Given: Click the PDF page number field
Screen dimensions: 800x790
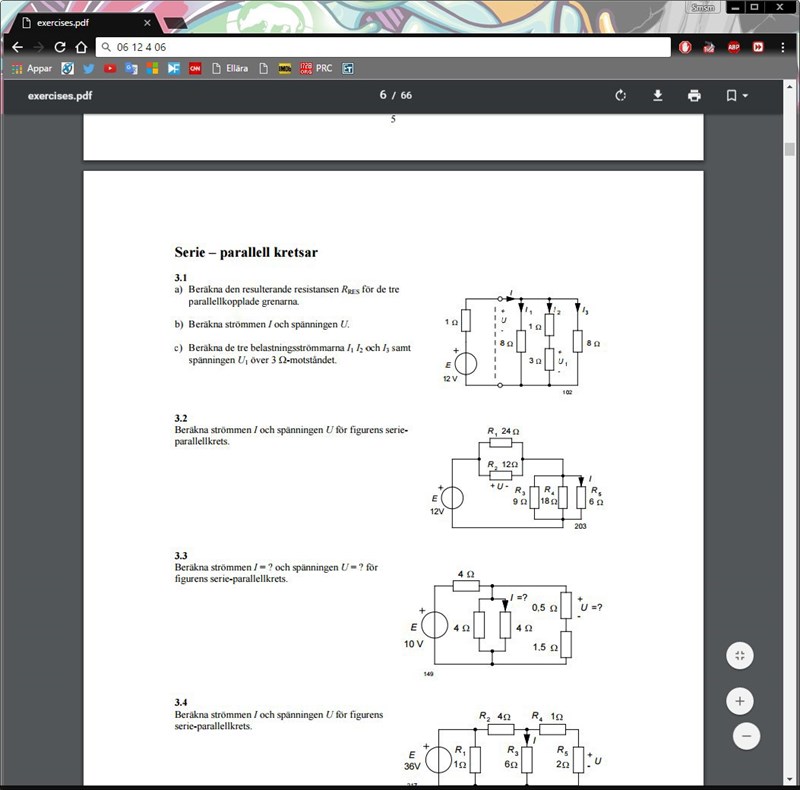Looking at the screenshot, I should pos(383,95).
